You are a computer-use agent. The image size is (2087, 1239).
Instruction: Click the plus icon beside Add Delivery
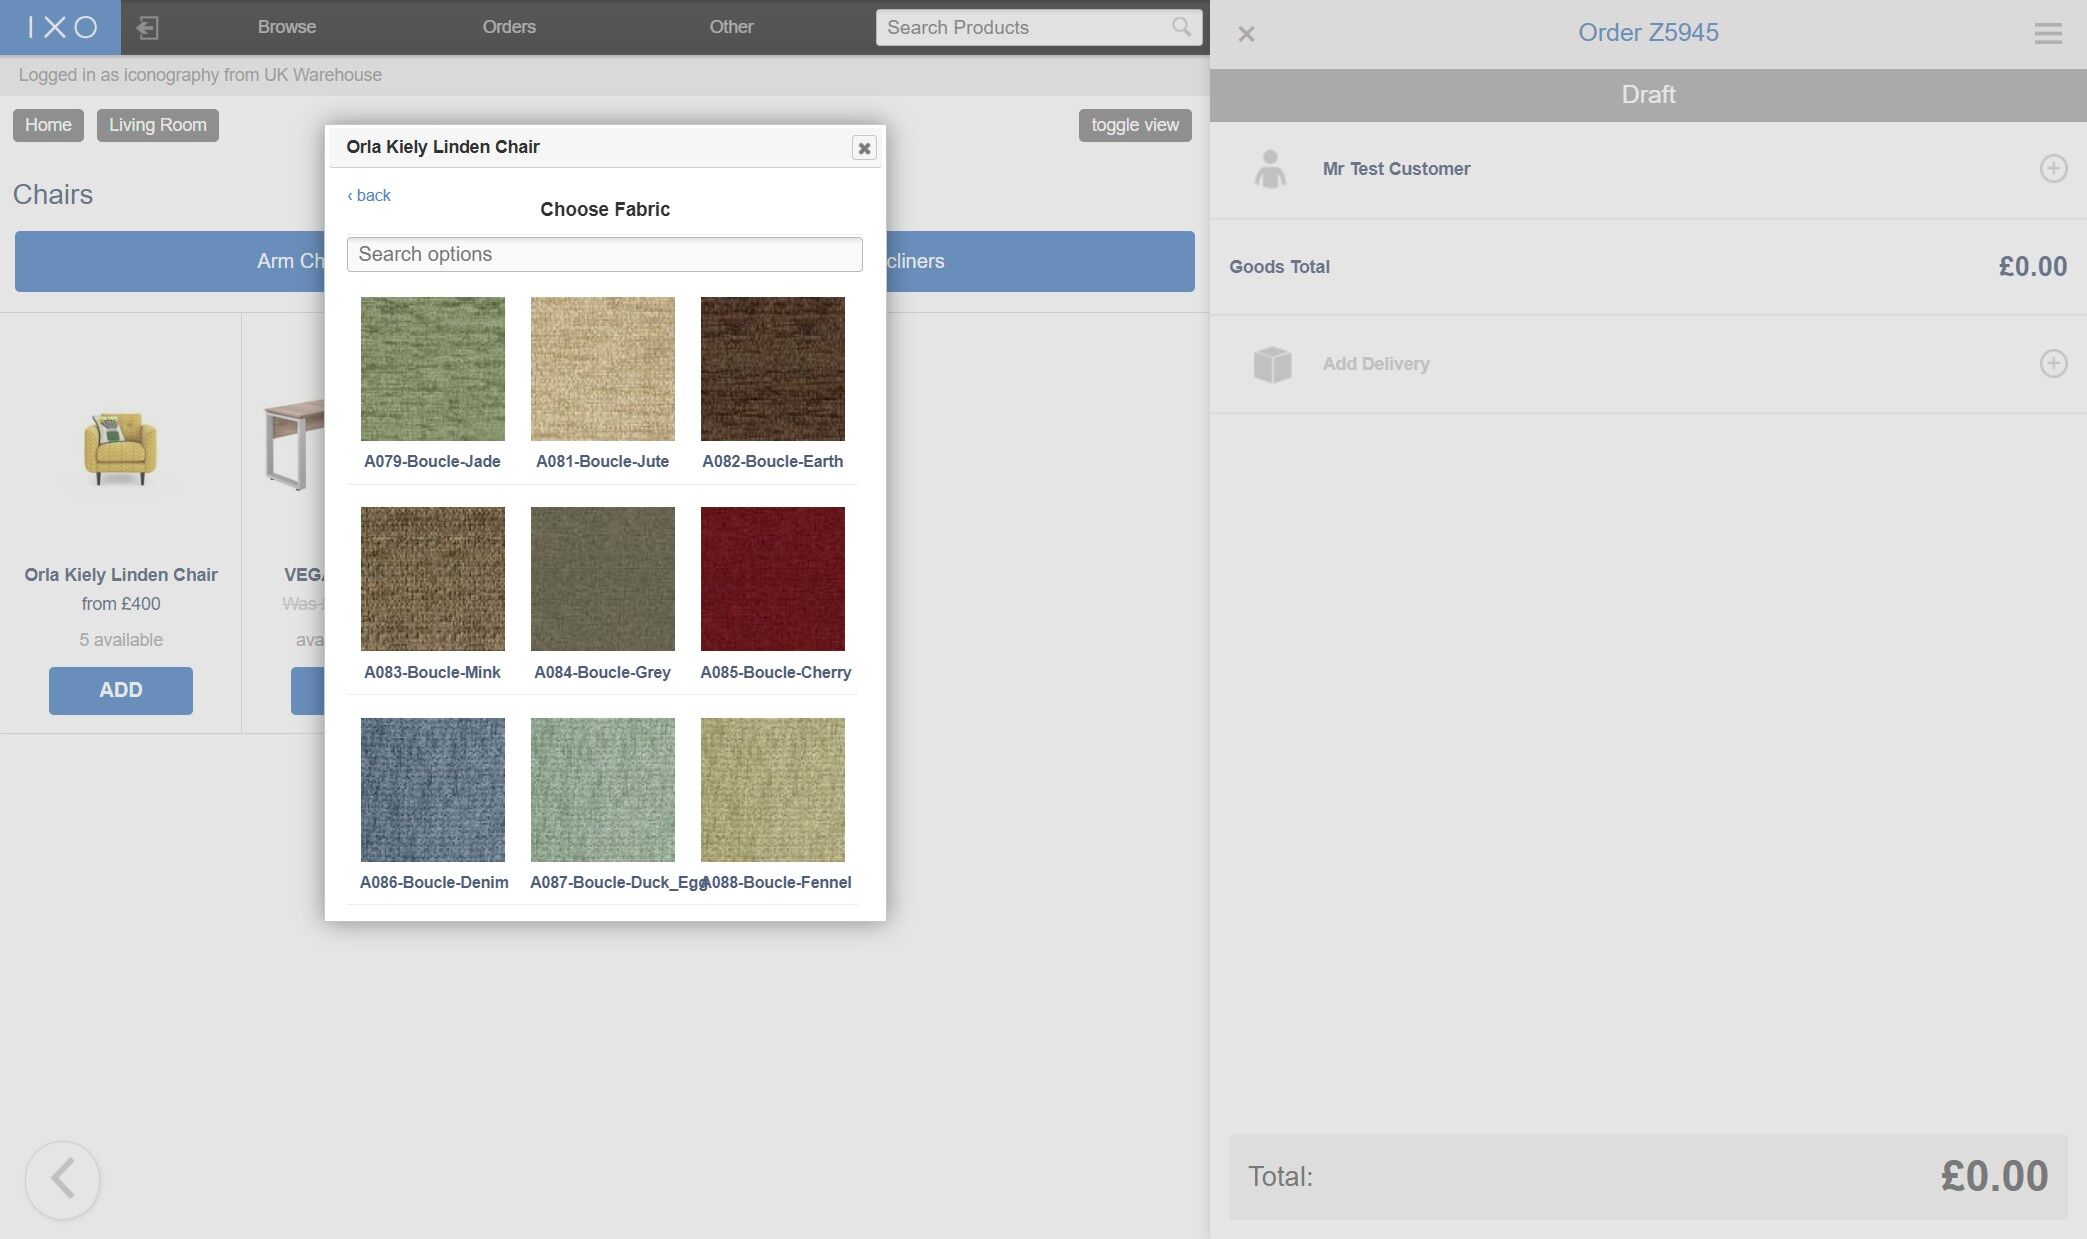(2053, 363)
